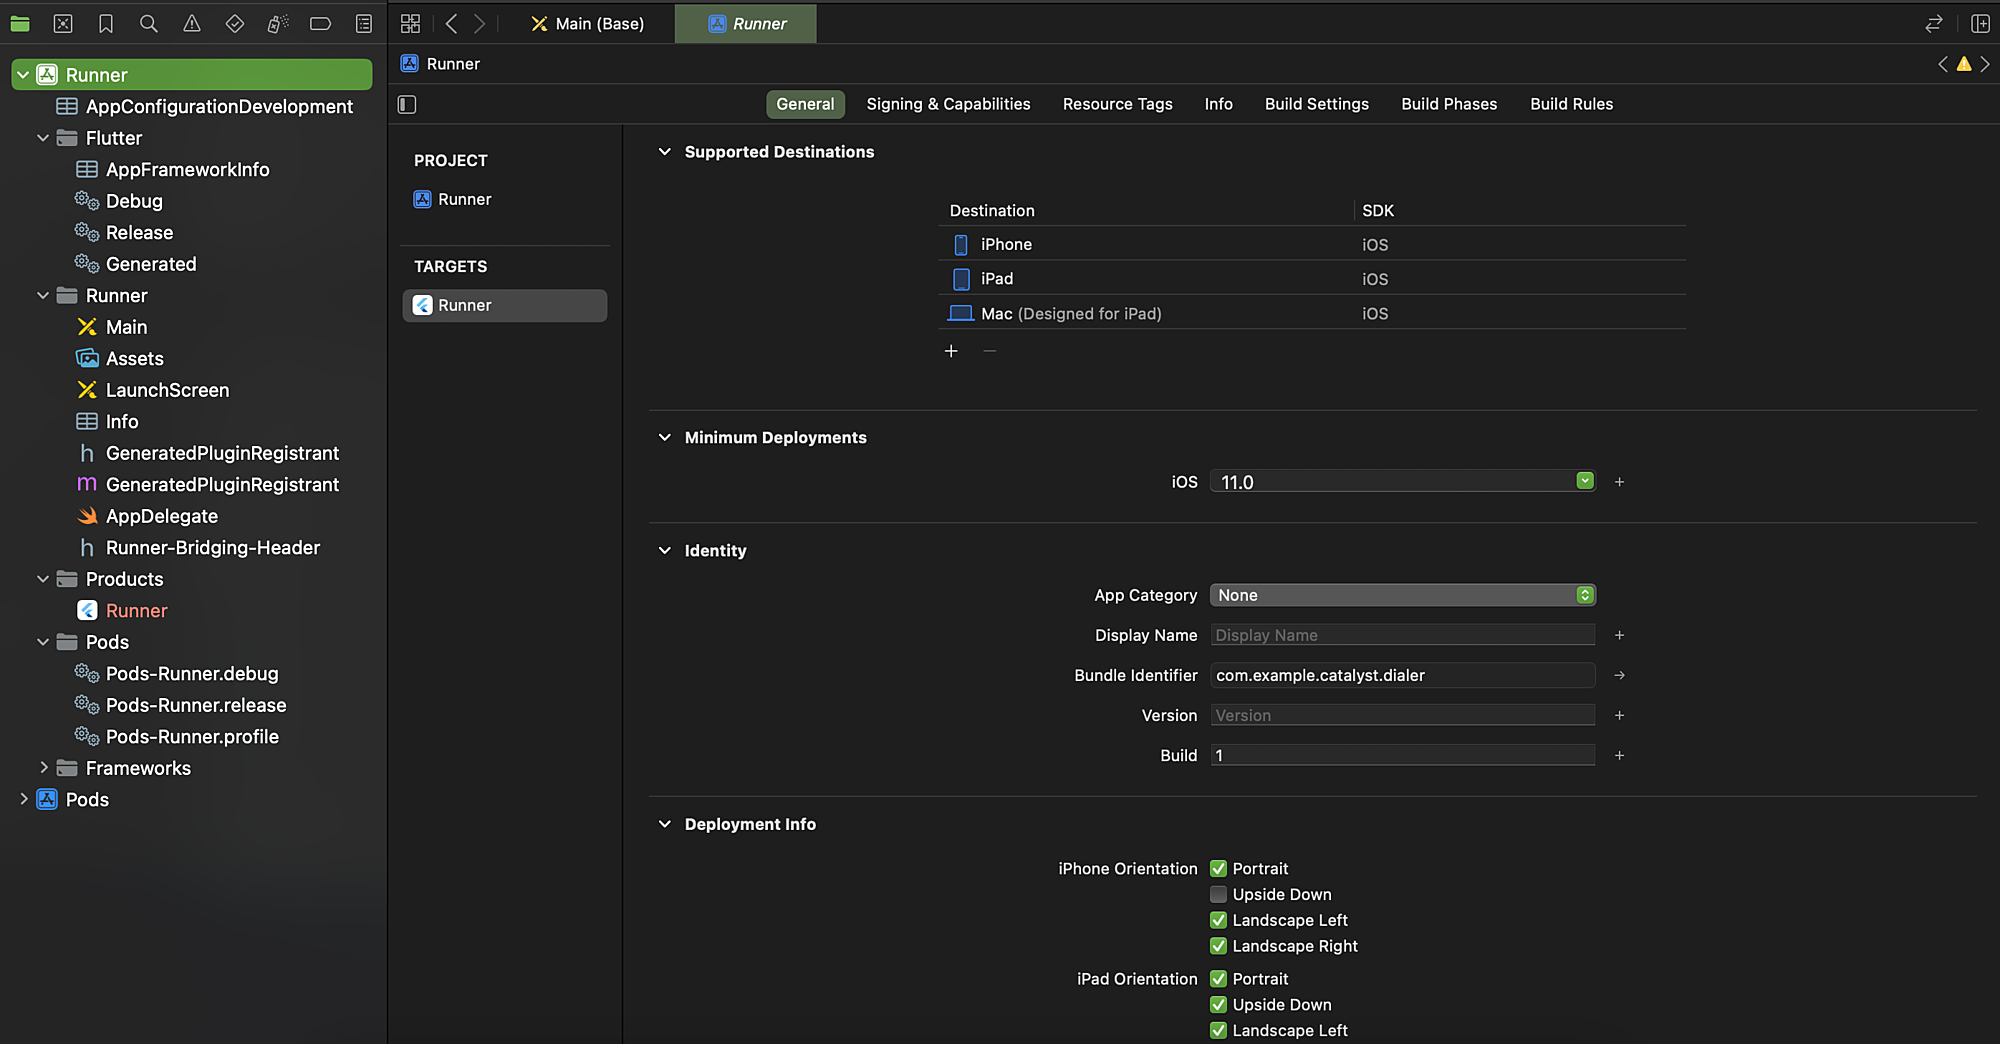Open the Main (Base) editor tab

coord(588,23)
